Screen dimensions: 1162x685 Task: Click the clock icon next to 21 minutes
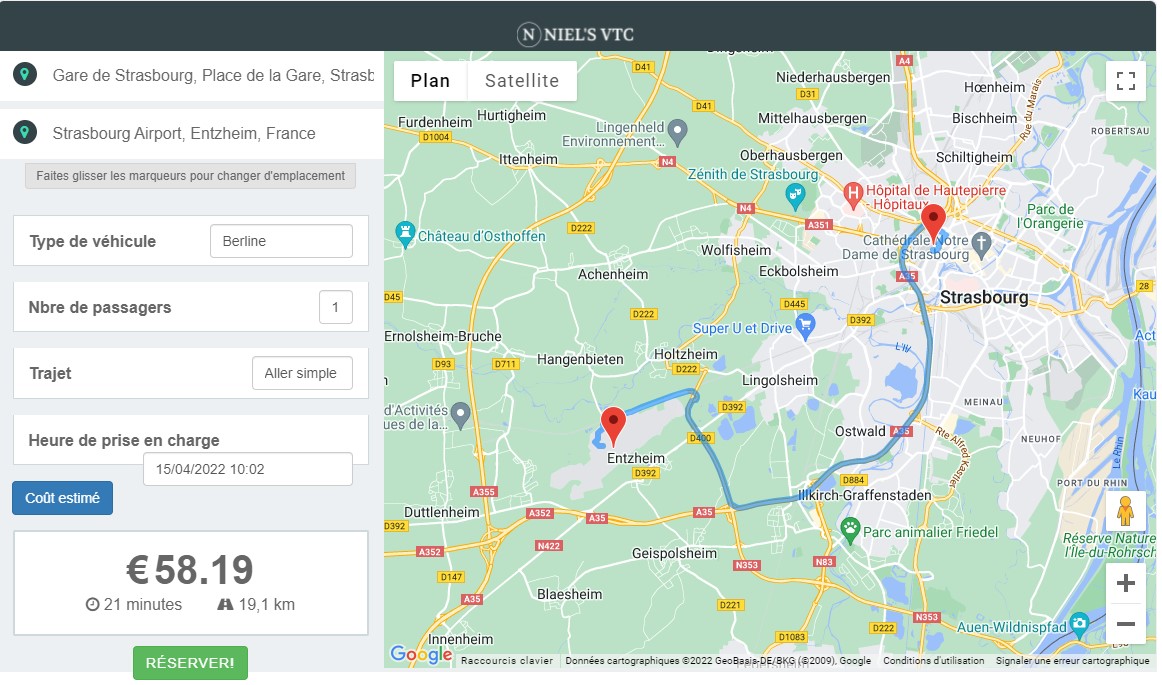(95, 604)
